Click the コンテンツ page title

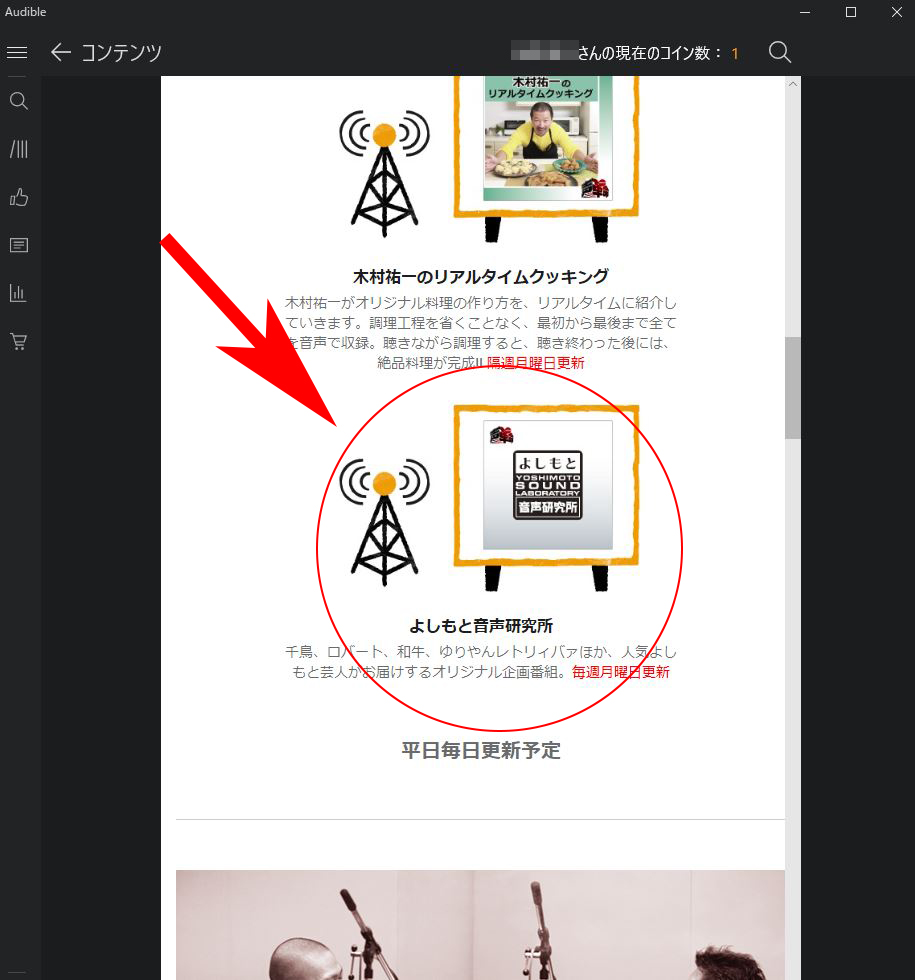coord(121,53)
